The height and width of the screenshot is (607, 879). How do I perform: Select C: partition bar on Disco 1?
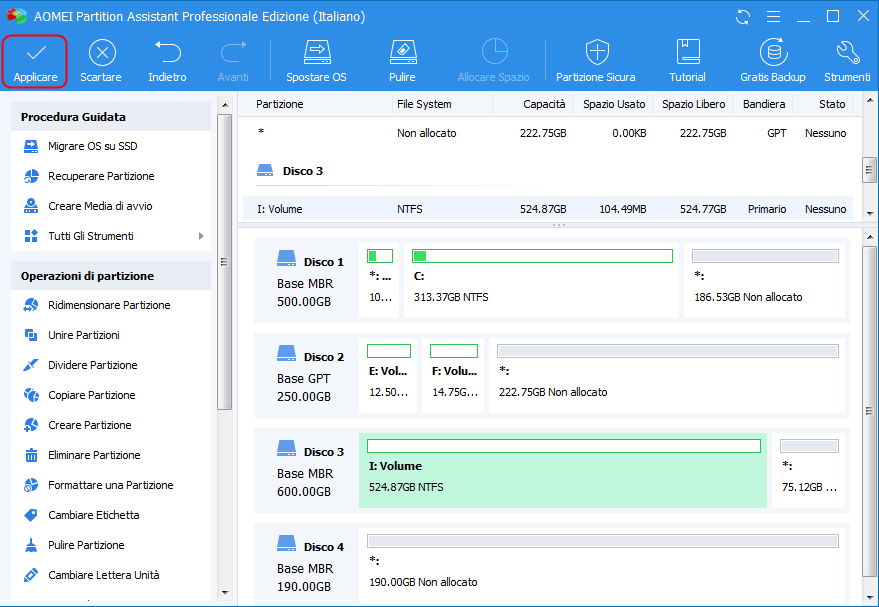pyautogui.click(x=542, y=279)
